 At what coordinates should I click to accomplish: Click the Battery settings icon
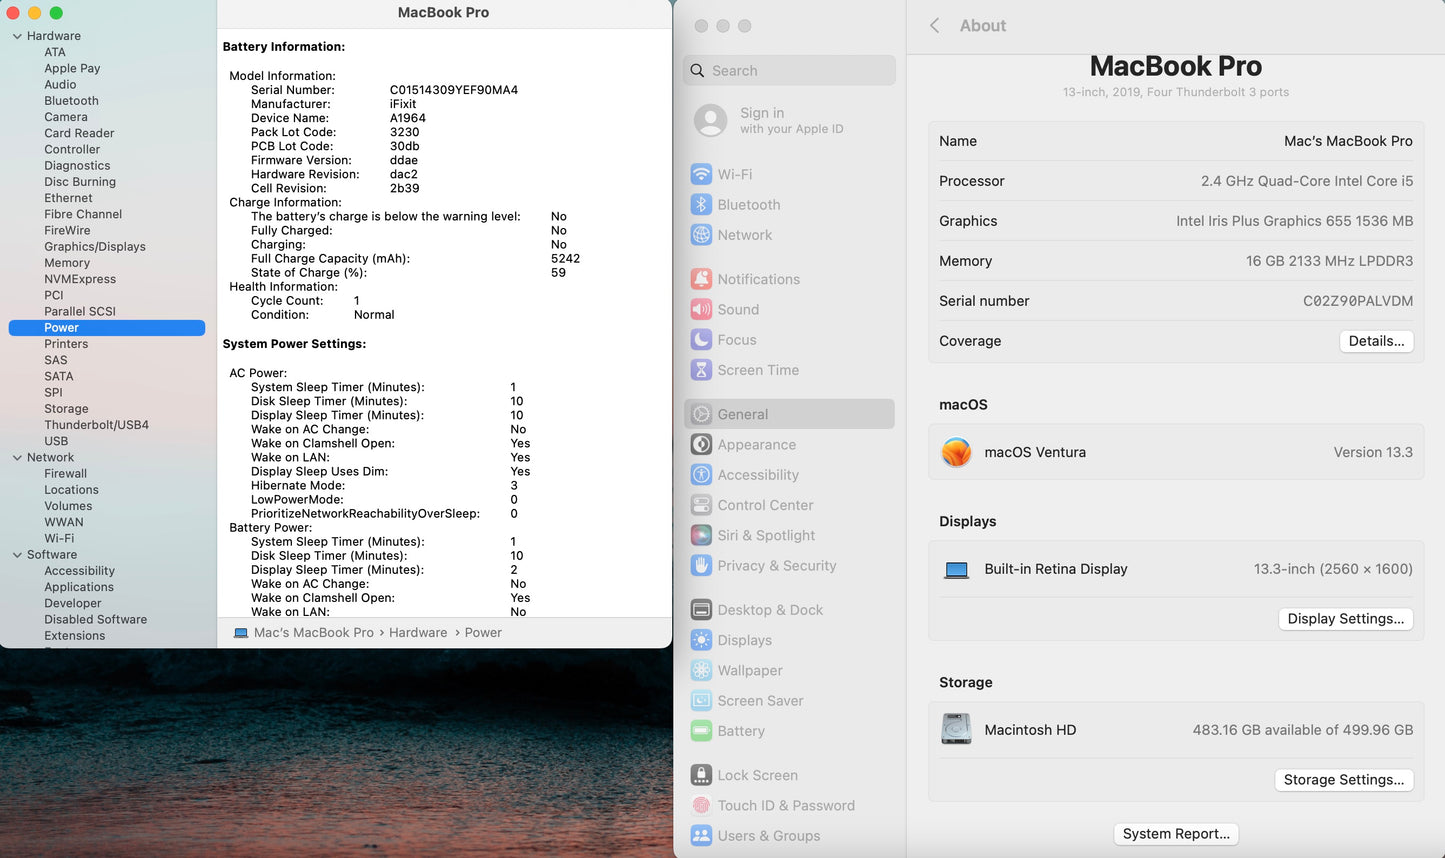(x=701, y=731)
